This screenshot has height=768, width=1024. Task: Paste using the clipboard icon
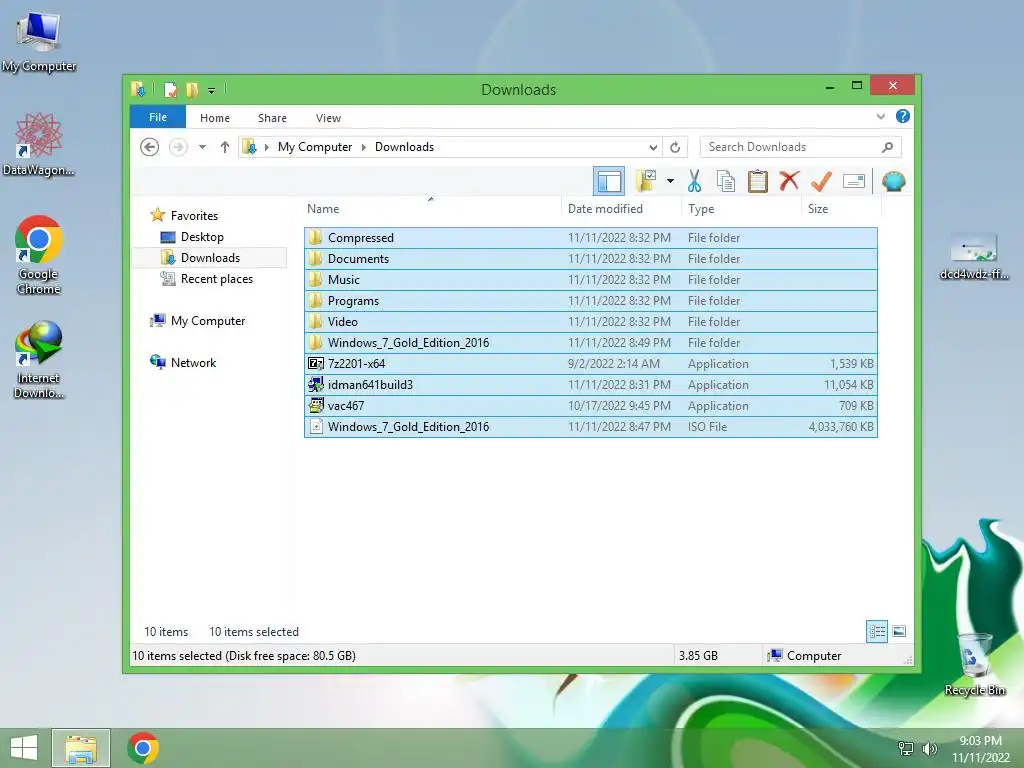coord(757,181)
